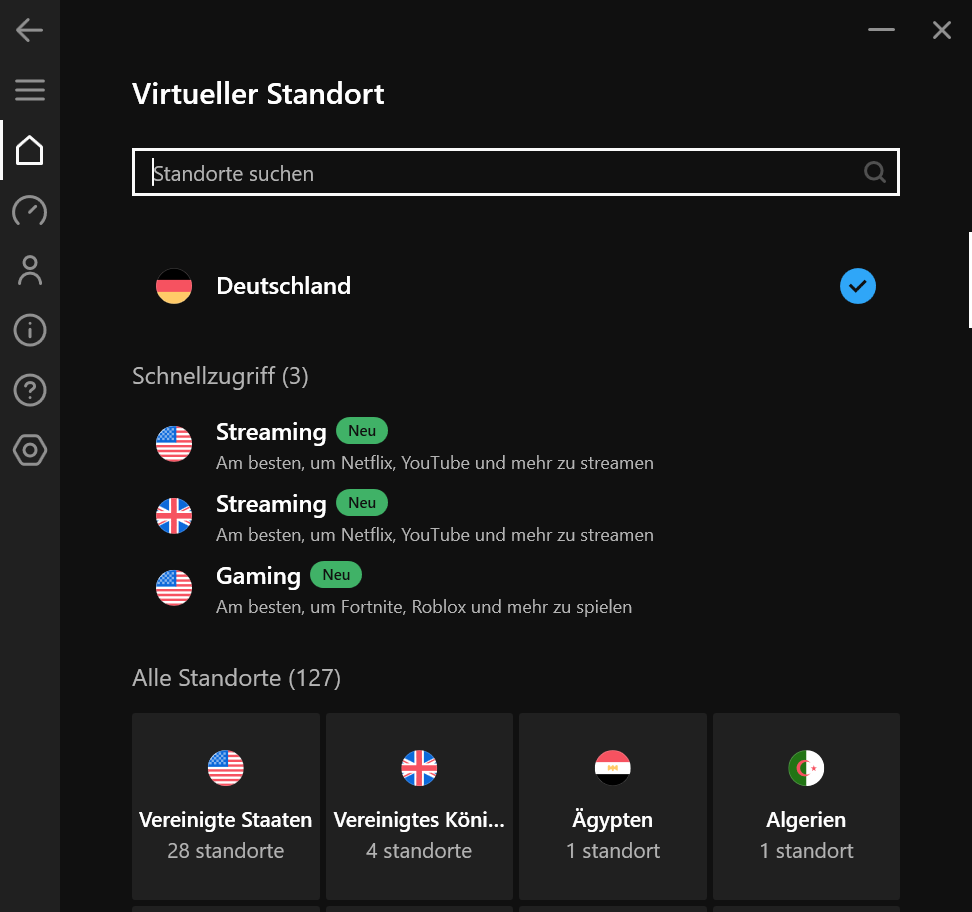Open the hamburger menu
Image resolution: width=972 pixels, height=912 pixels.
[30, 90]
